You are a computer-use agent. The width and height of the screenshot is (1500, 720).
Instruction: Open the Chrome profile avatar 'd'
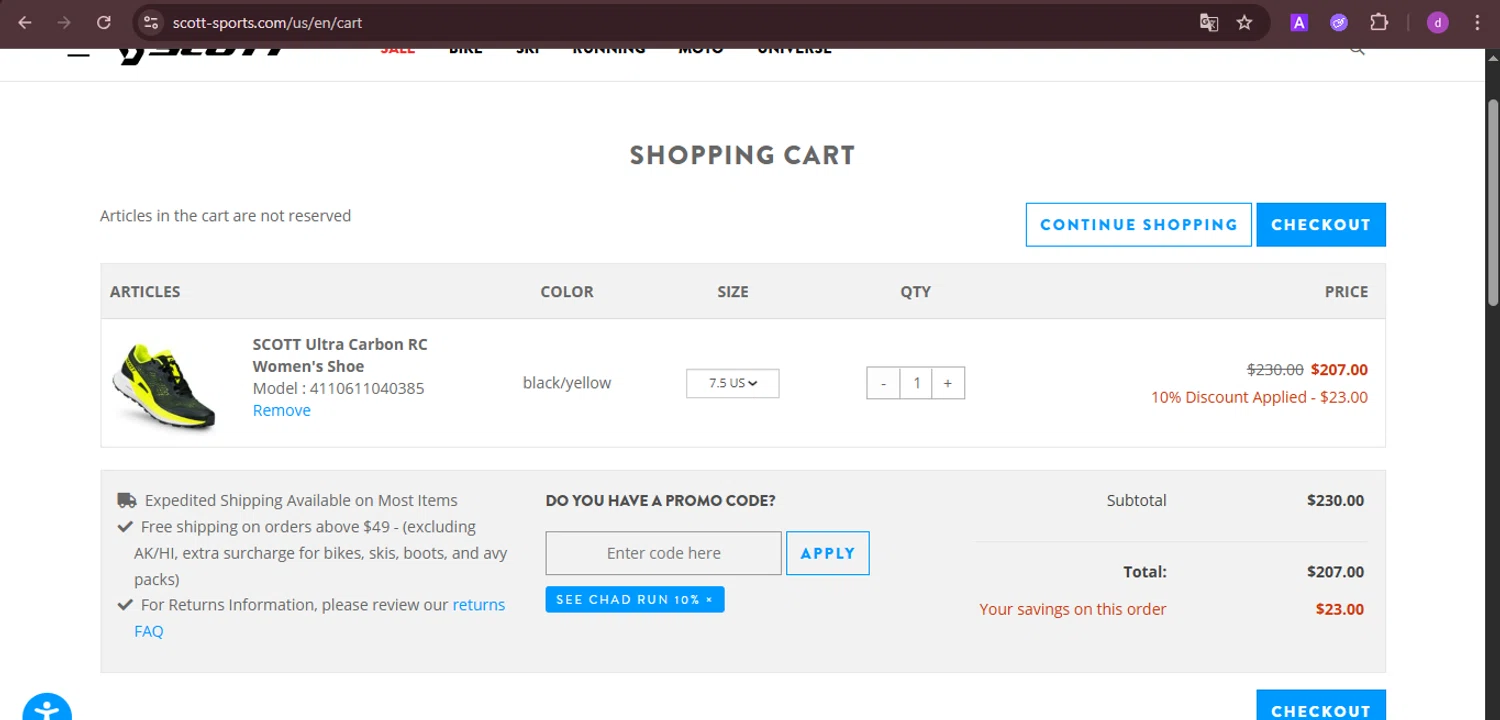point(1437,22)
